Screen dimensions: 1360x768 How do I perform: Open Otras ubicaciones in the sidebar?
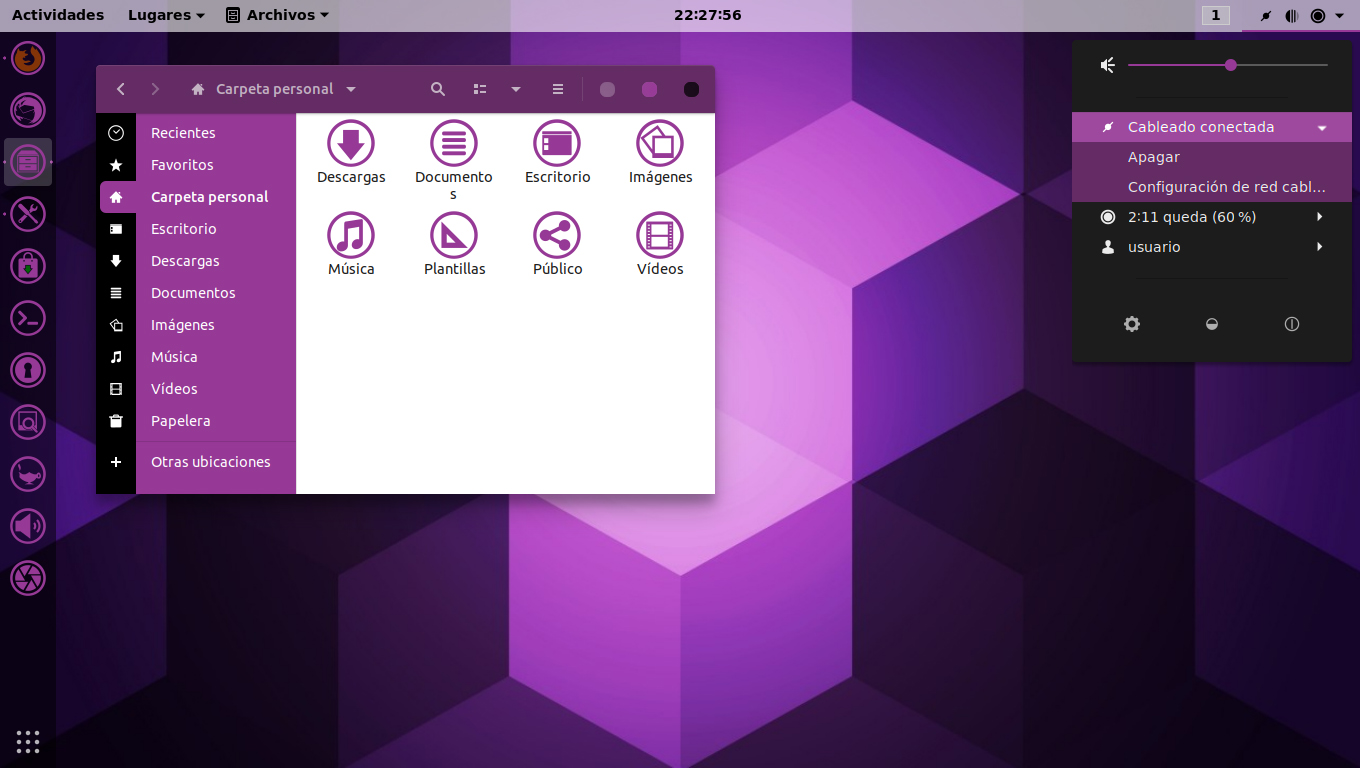pos(198,462)
